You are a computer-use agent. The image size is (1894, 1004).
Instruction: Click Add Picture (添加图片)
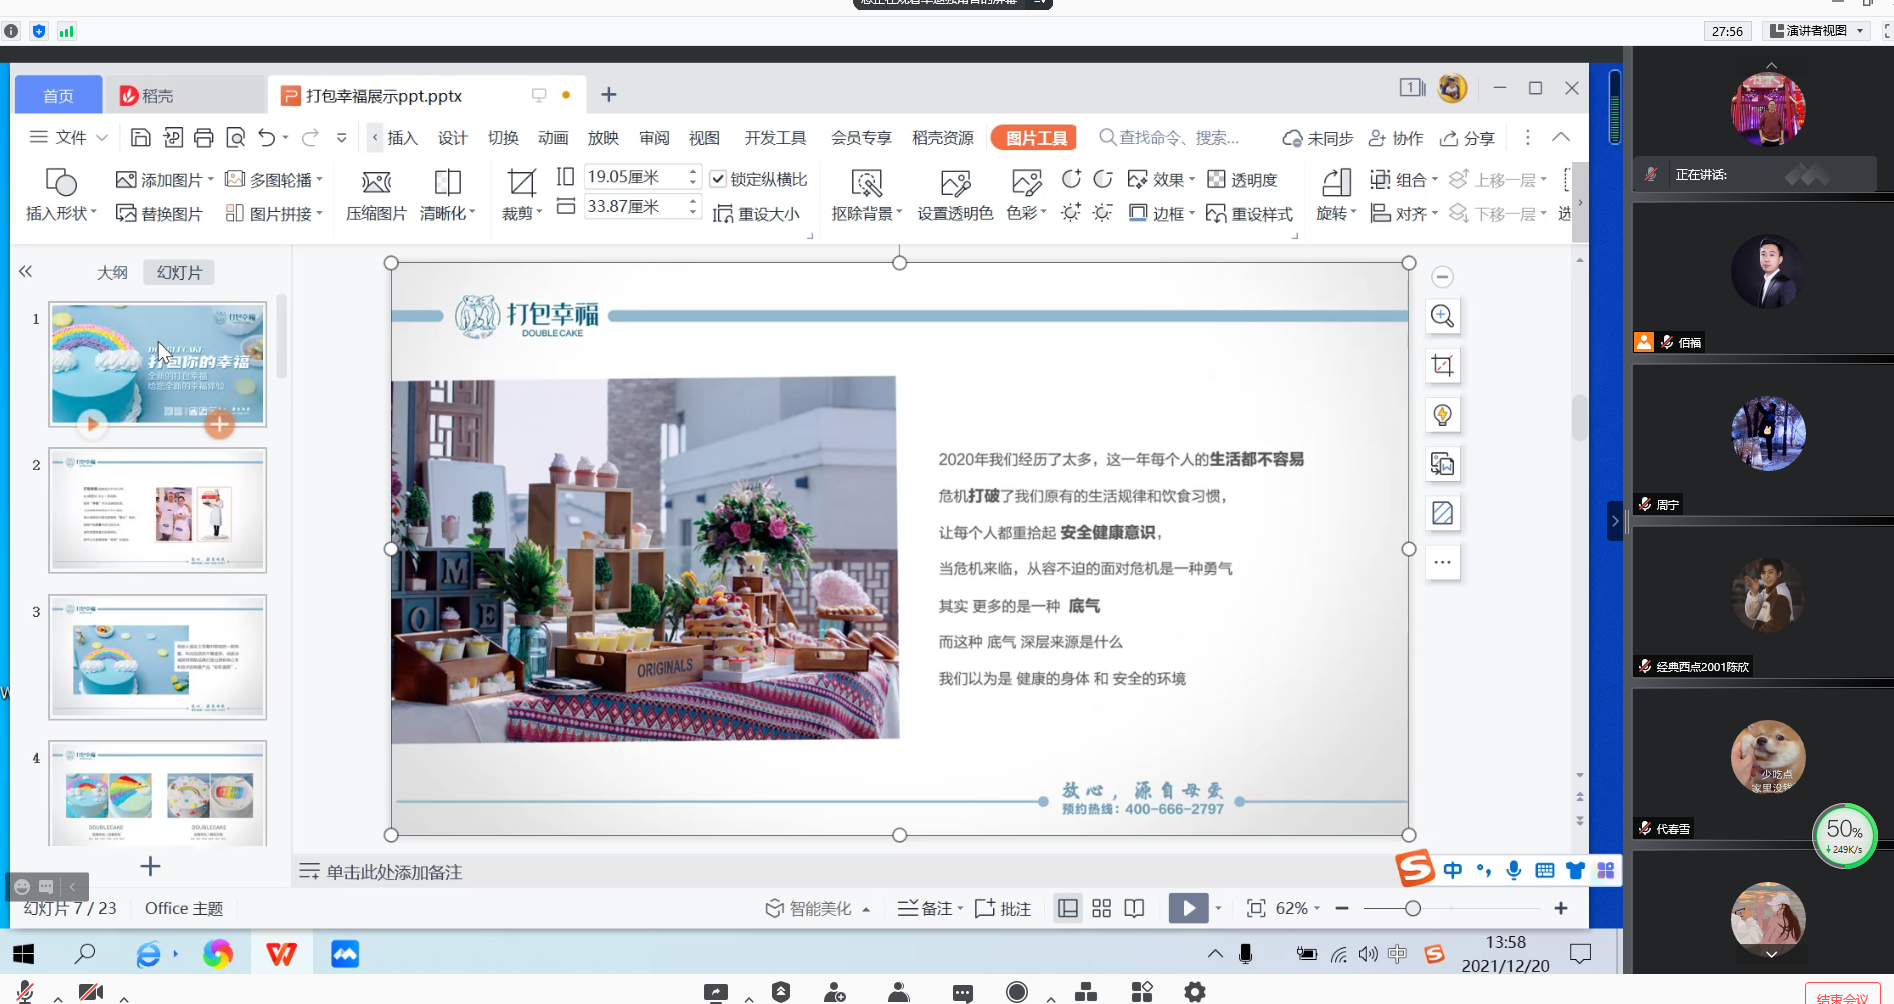tap(165, 180)
